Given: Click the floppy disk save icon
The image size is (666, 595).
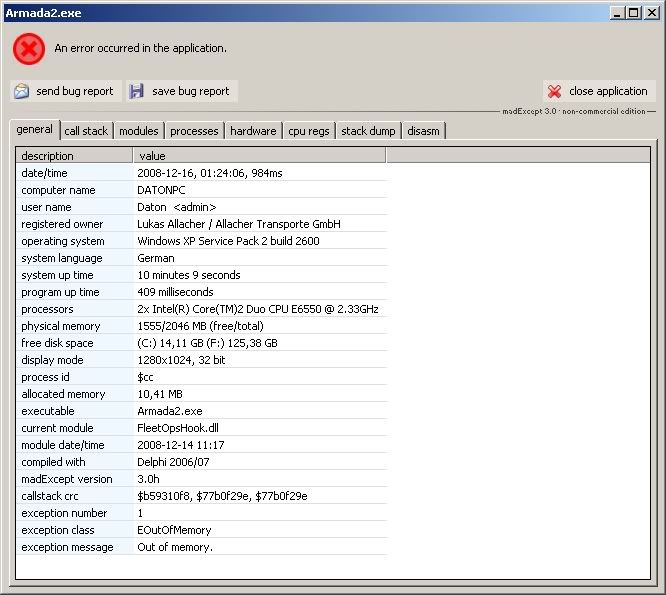Looking at the screenshot, I should click(x=136, y=91).
